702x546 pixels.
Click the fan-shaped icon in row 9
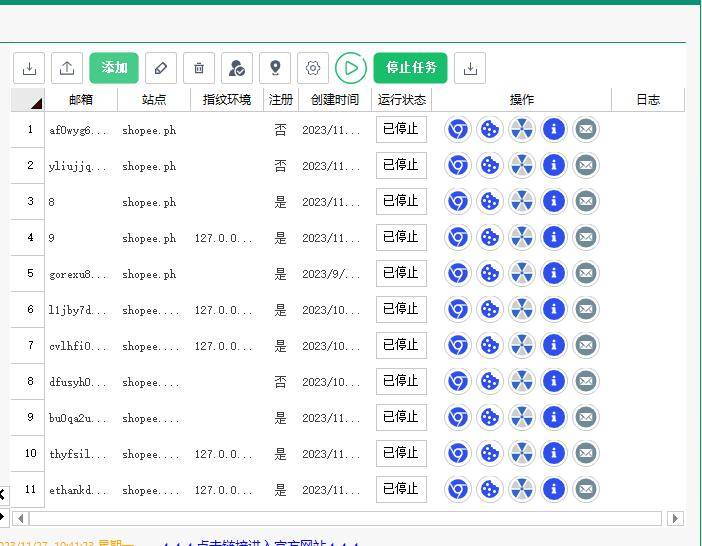click(522, 417)
